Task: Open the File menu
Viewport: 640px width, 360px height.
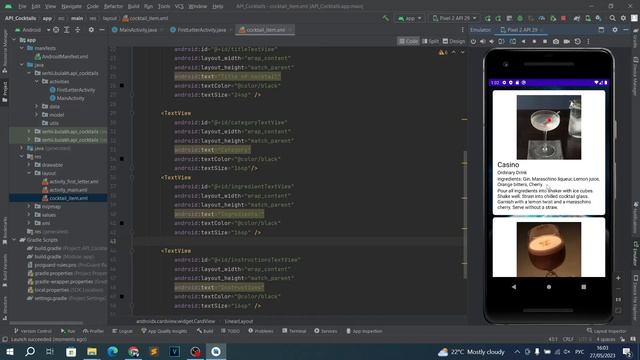Action: point(22,7)
